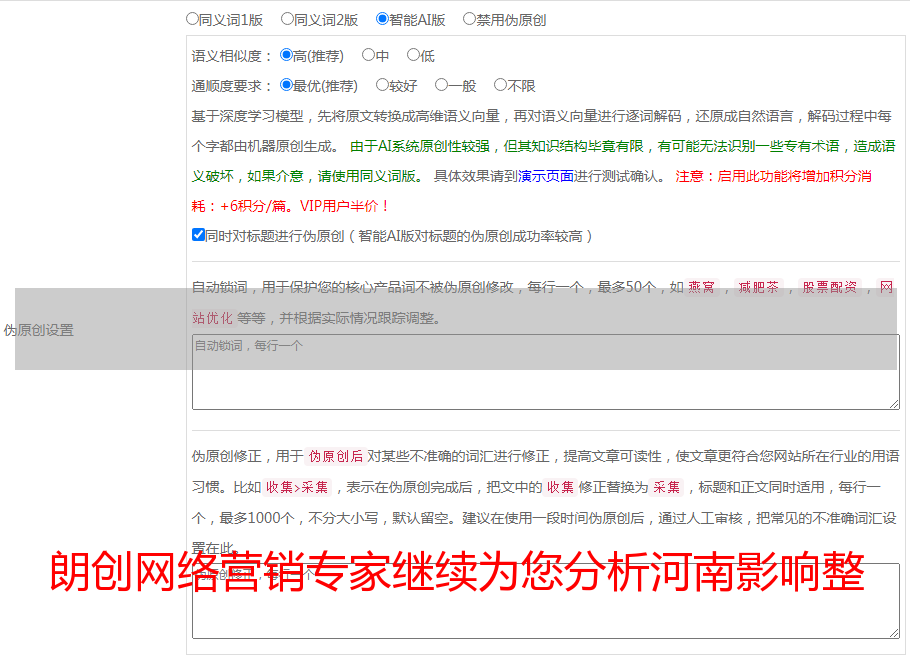
Task: Set 通顺度要求 to 较好
Action: [382, 85]
